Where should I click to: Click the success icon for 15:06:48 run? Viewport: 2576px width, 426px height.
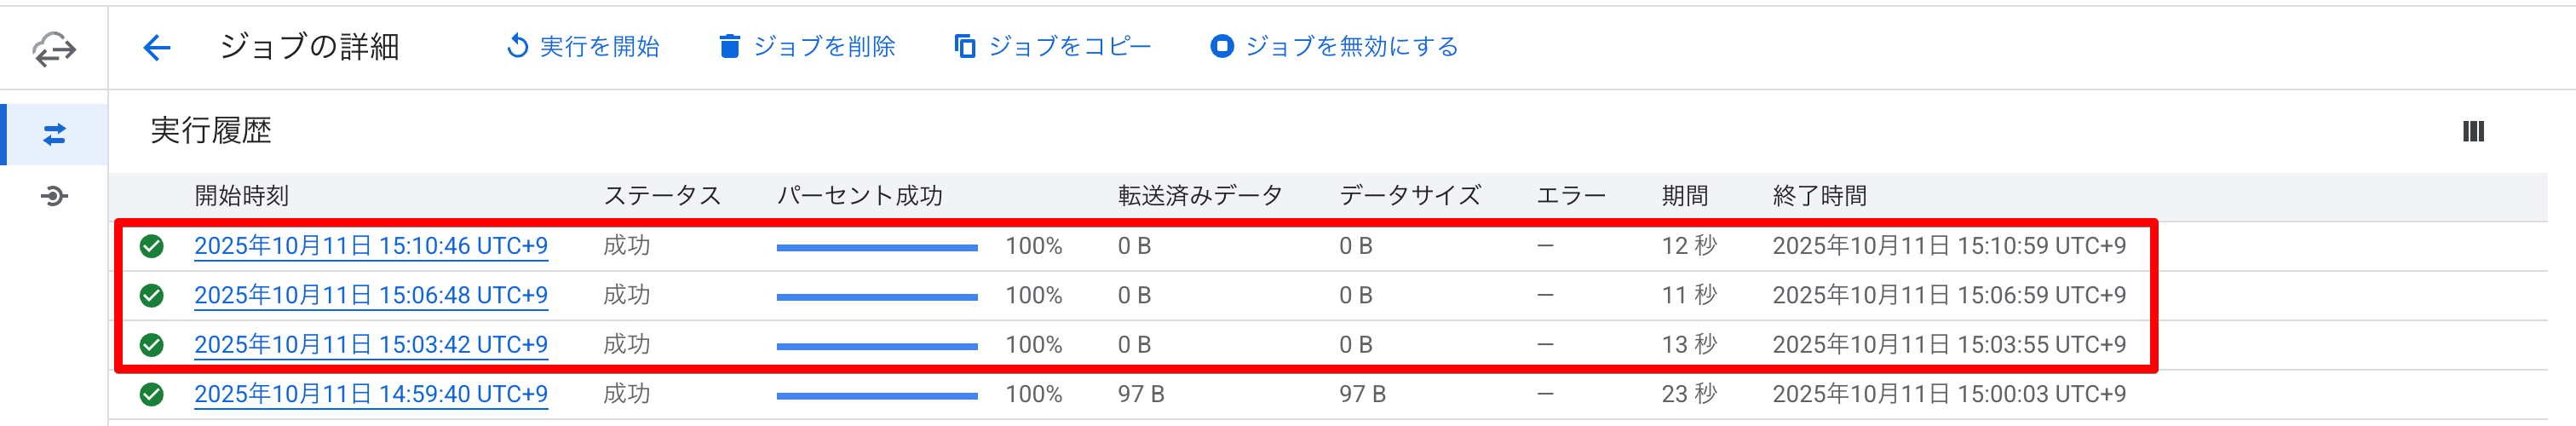(152, 296)
